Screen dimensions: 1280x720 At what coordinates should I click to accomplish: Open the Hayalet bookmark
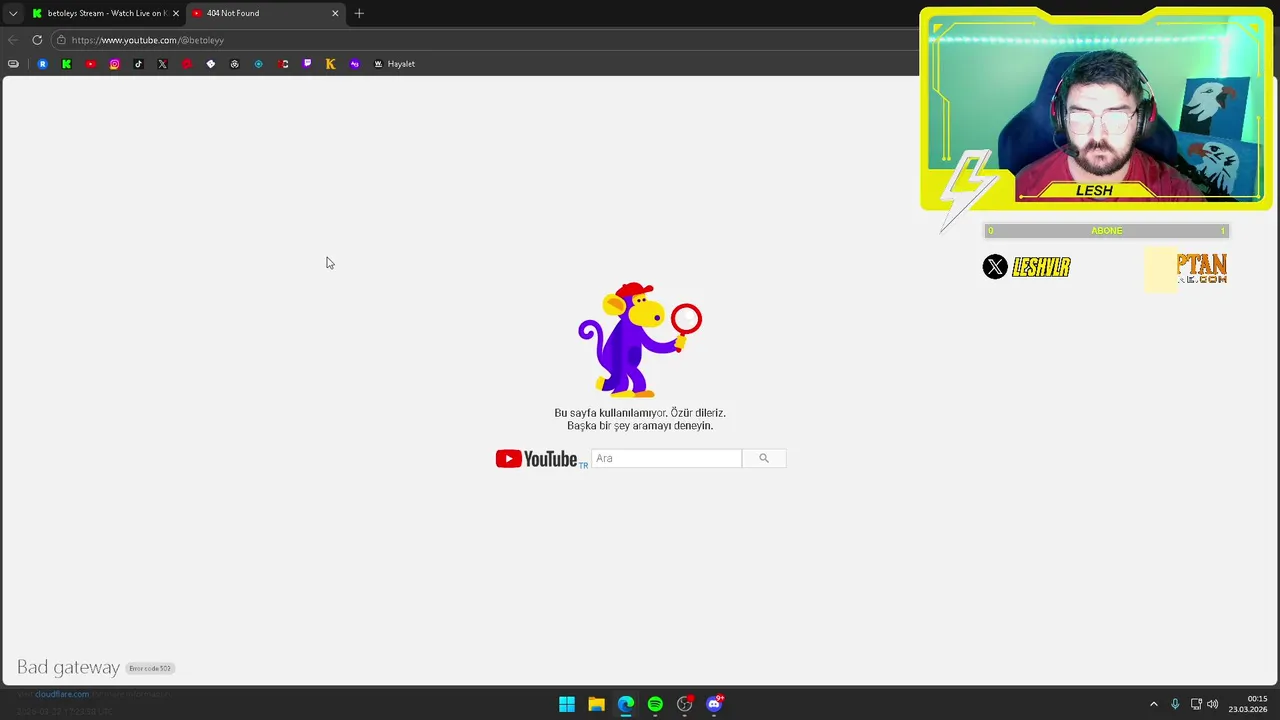394,64
